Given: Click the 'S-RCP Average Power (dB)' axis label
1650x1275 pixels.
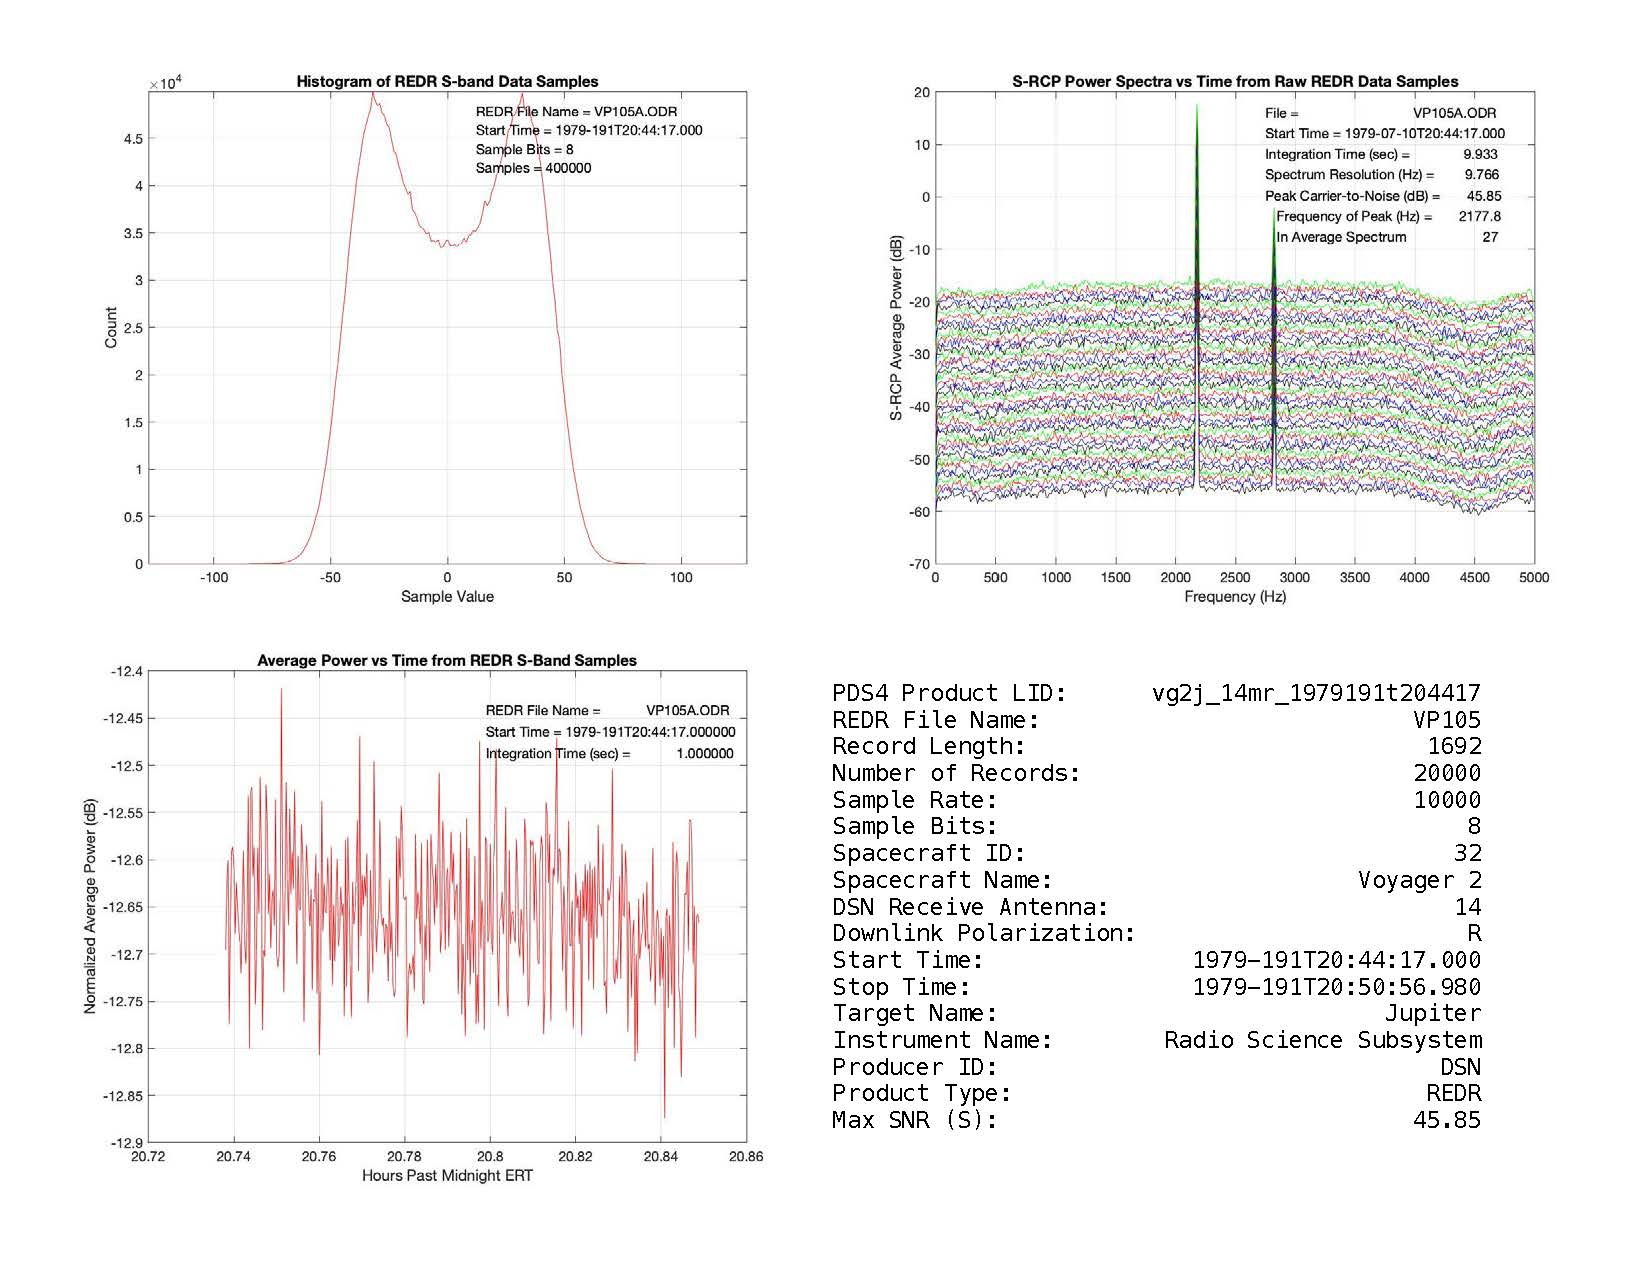Looking at the screenshot, I should tap(897, 328).
